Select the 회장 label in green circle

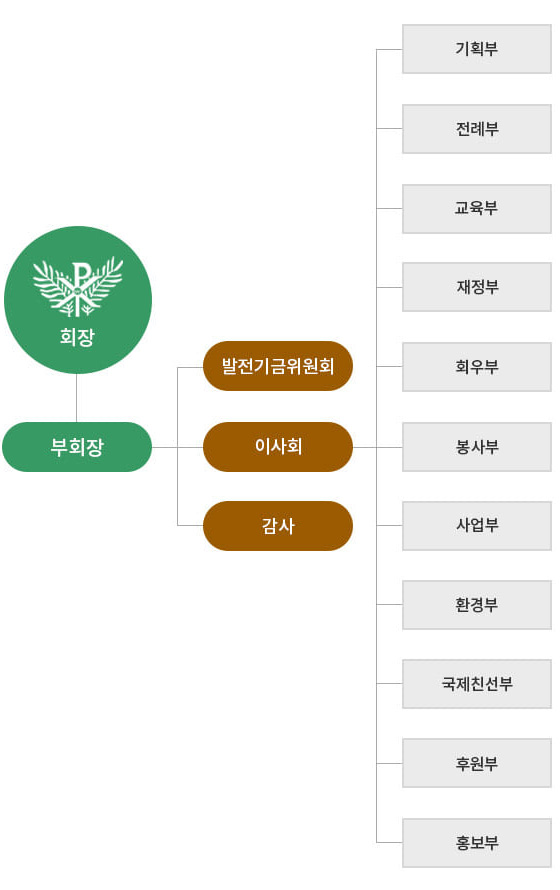tap(77, 337)
